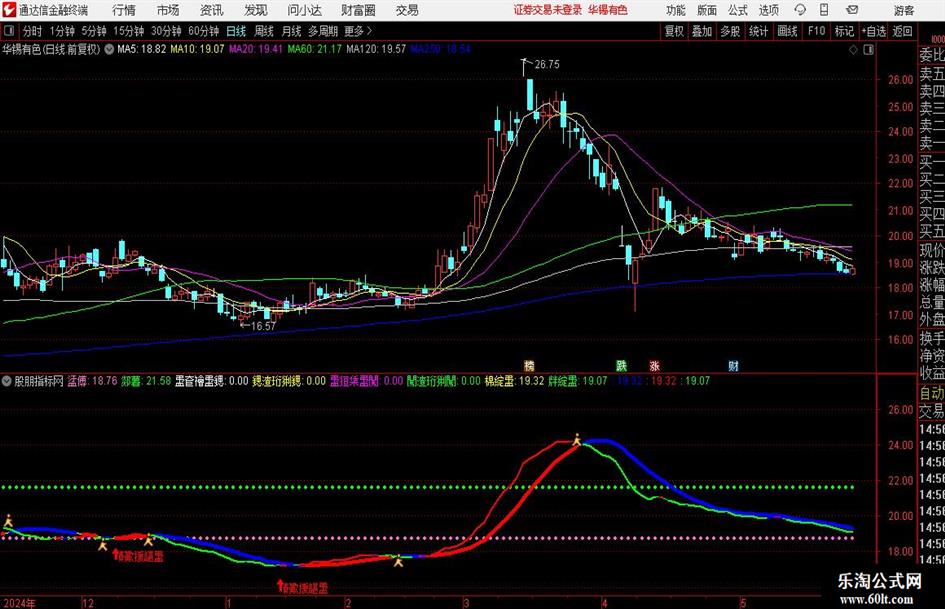Viewport: 945px width, 609px height.
Task: Open the F10 company info button
Action: pos(817,31)
